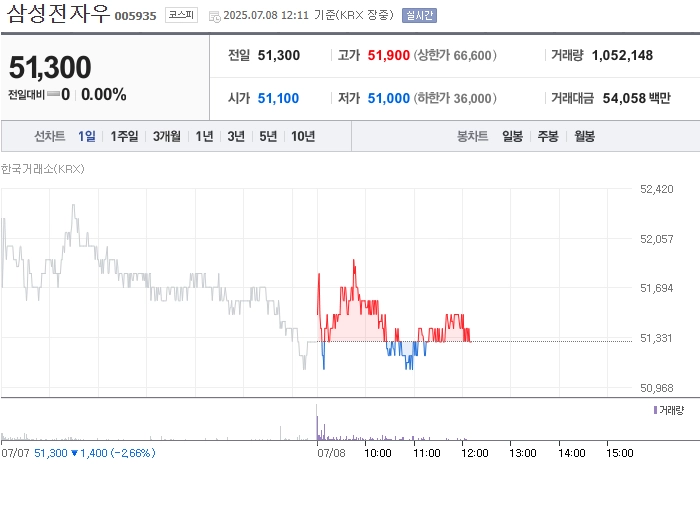Click the 10:00 time axis label

point(378,453)
